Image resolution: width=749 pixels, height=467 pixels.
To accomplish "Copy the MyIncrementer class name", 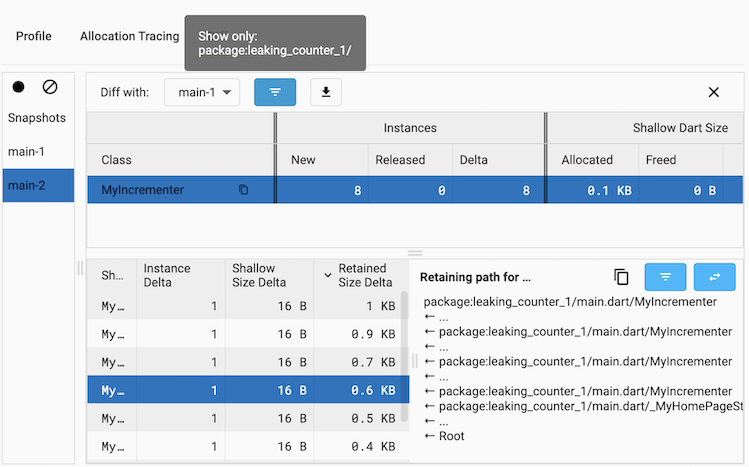I will coord(243,190).
